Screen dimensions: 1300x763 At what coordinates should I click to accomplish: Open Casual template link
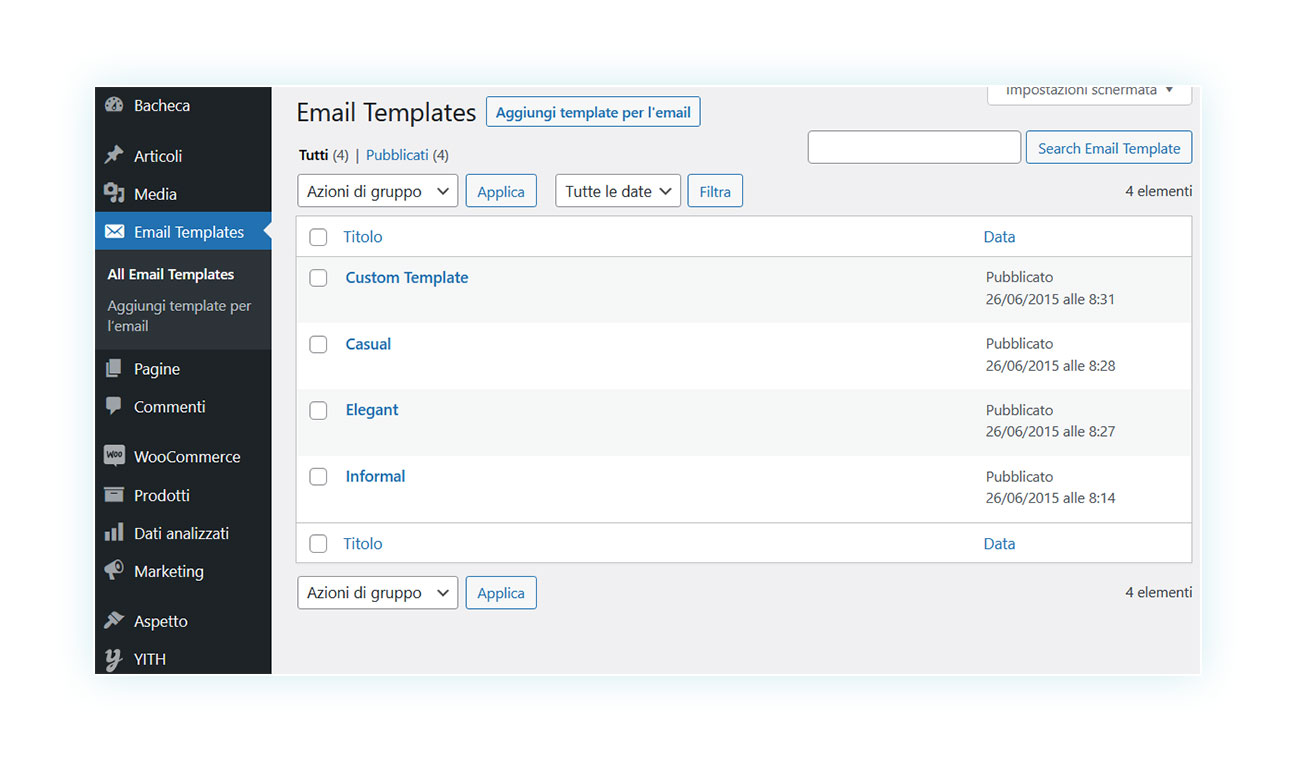[368, 344]
